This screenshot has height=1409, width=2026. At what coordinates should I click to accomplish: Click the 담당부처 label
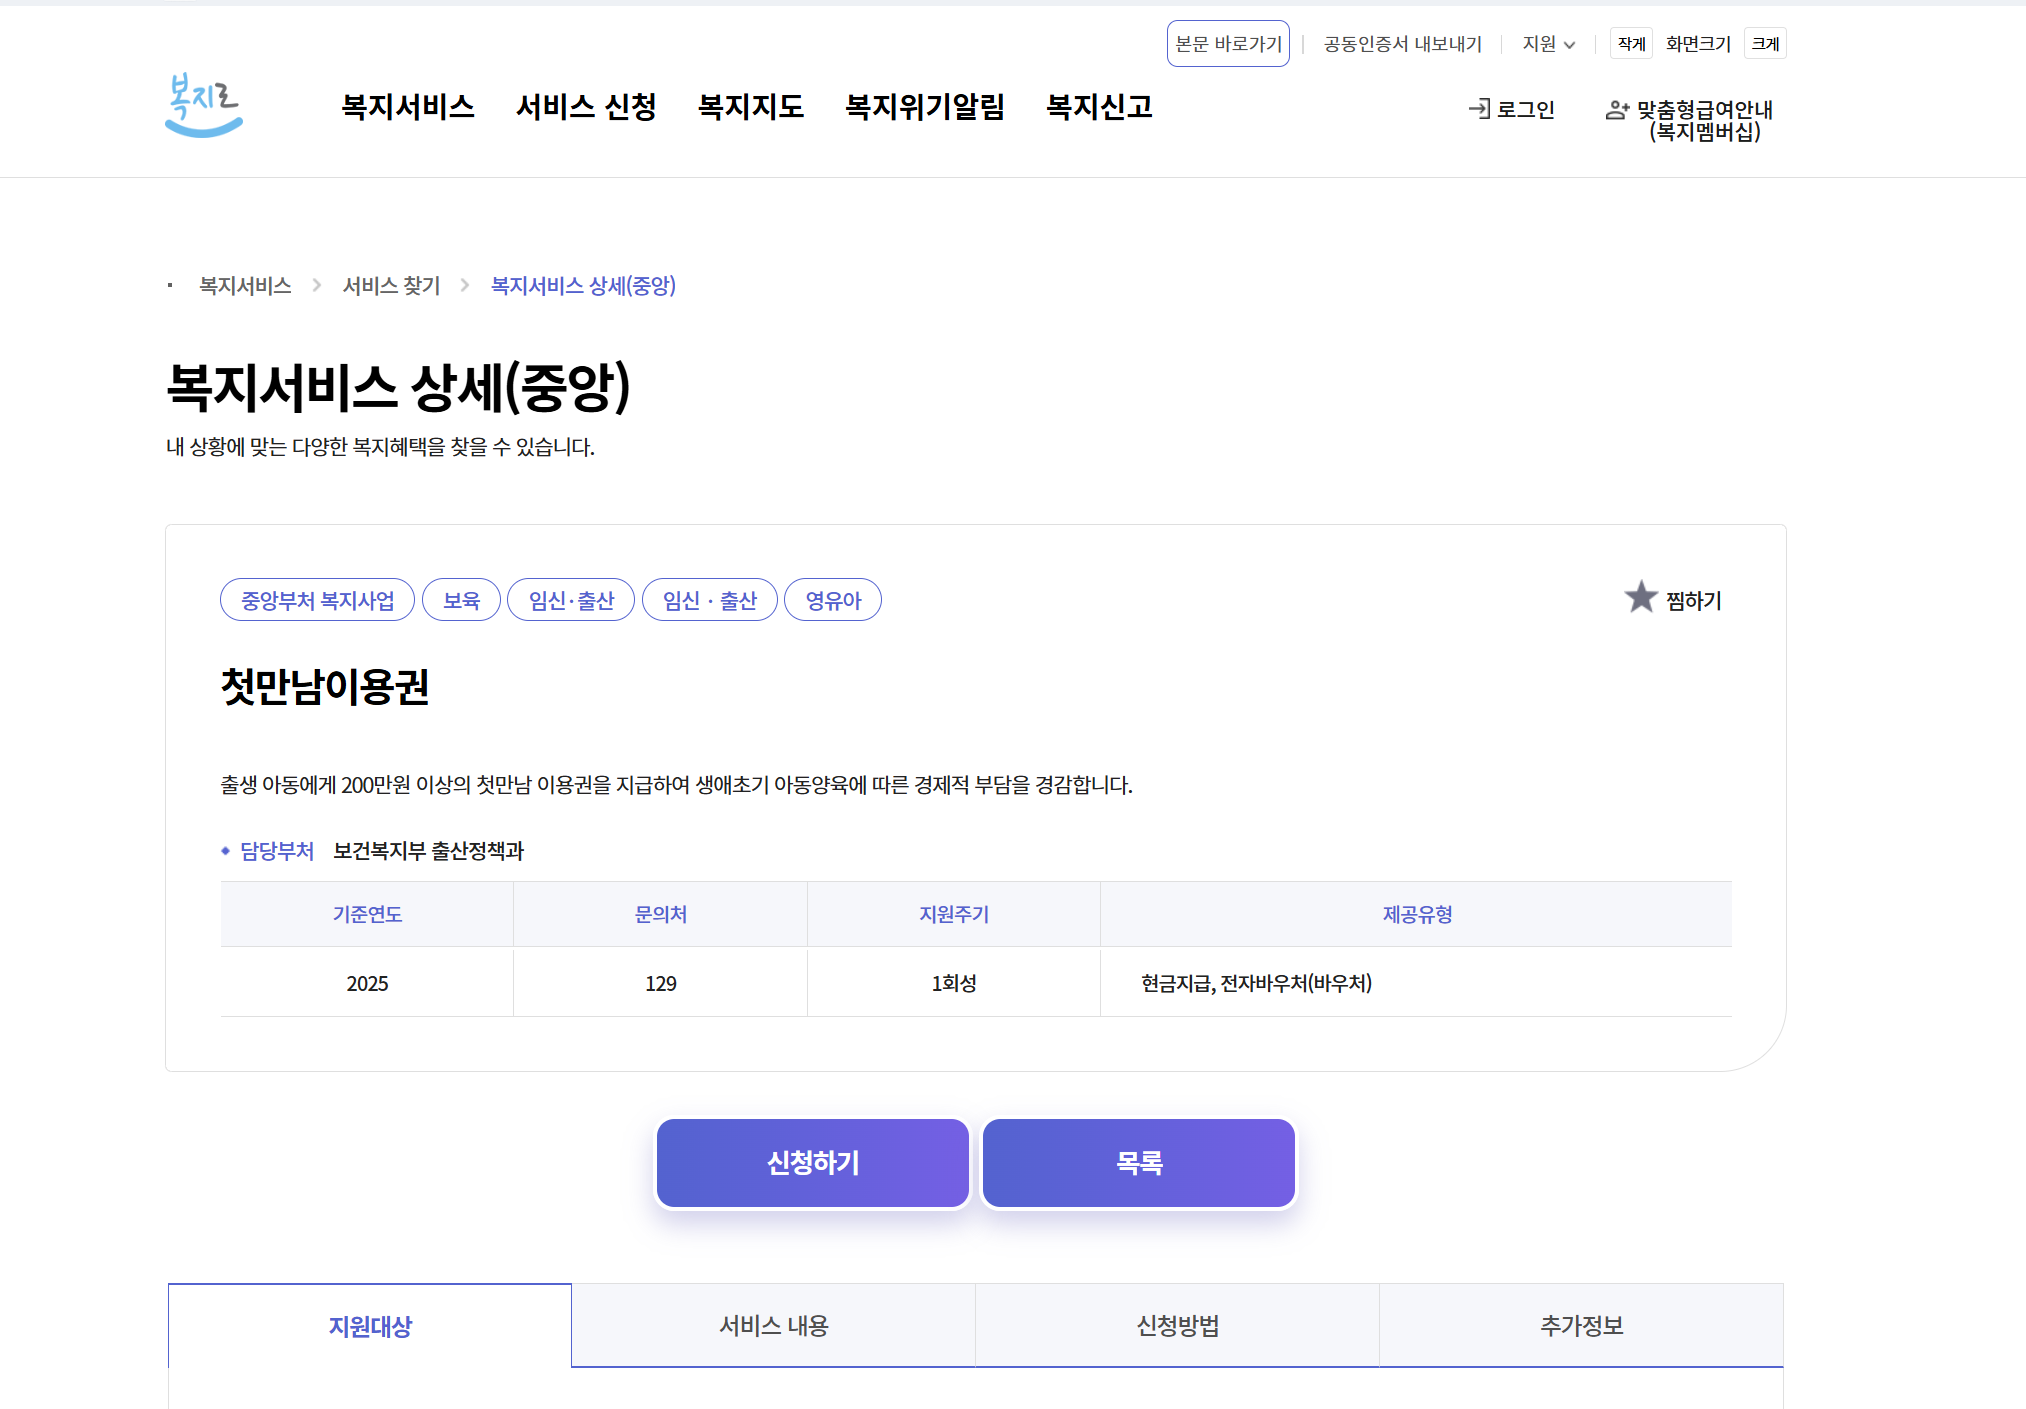pos(277,851)
